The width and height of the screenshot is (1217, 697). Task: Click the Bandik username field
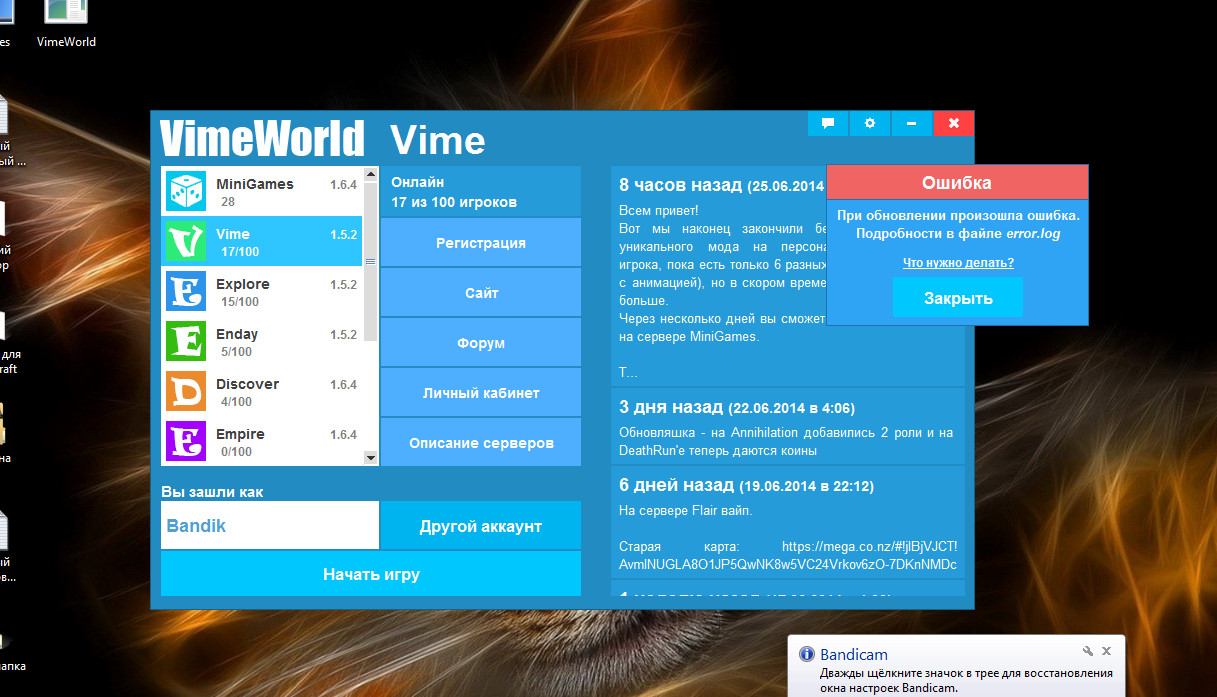270,526
